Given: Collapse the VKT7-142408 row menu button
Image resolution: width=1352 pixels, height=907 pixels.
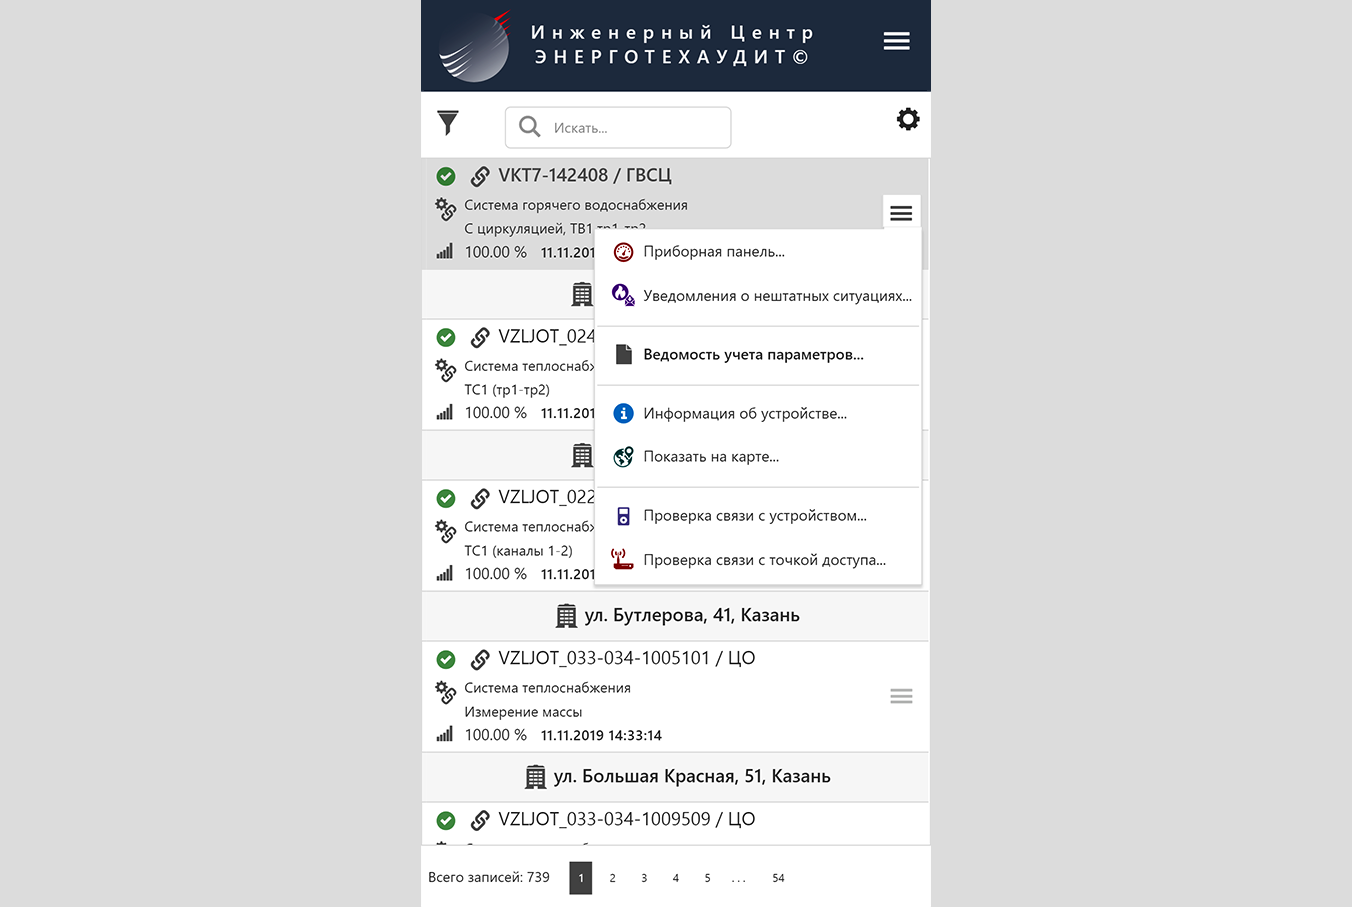Looking at the screenshot, I should [x=901, y=213].
